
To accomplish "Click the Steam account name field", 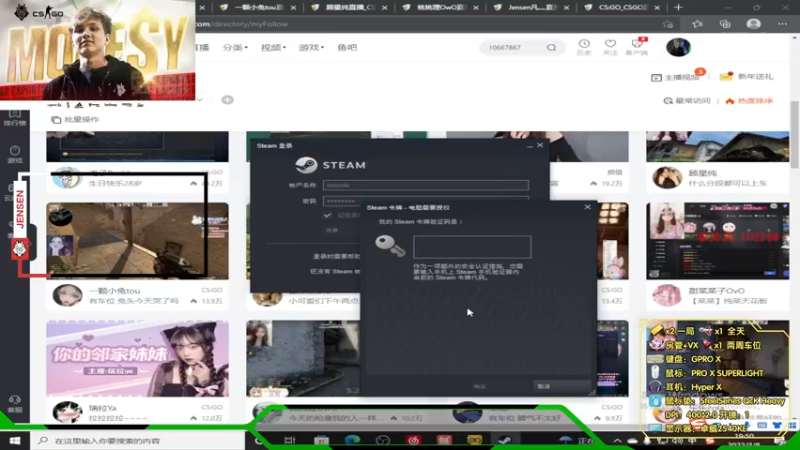I will (426, 185).
